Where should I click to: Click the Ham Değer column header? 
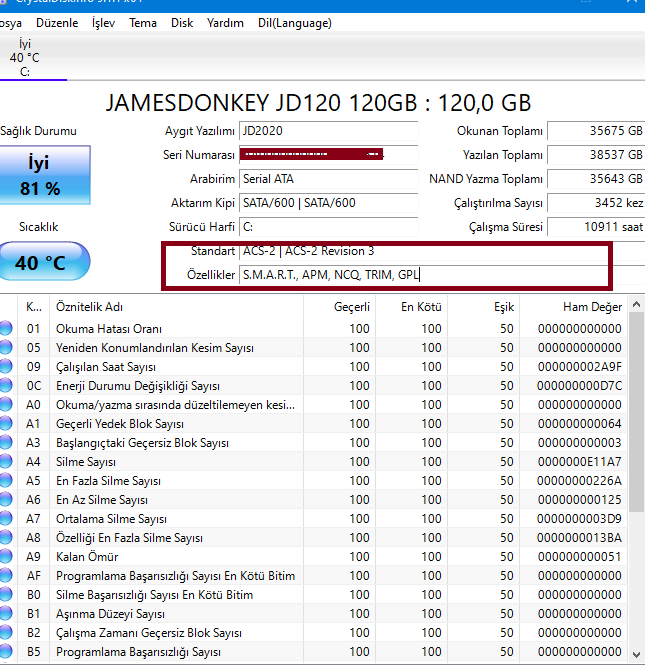(573, 307)
